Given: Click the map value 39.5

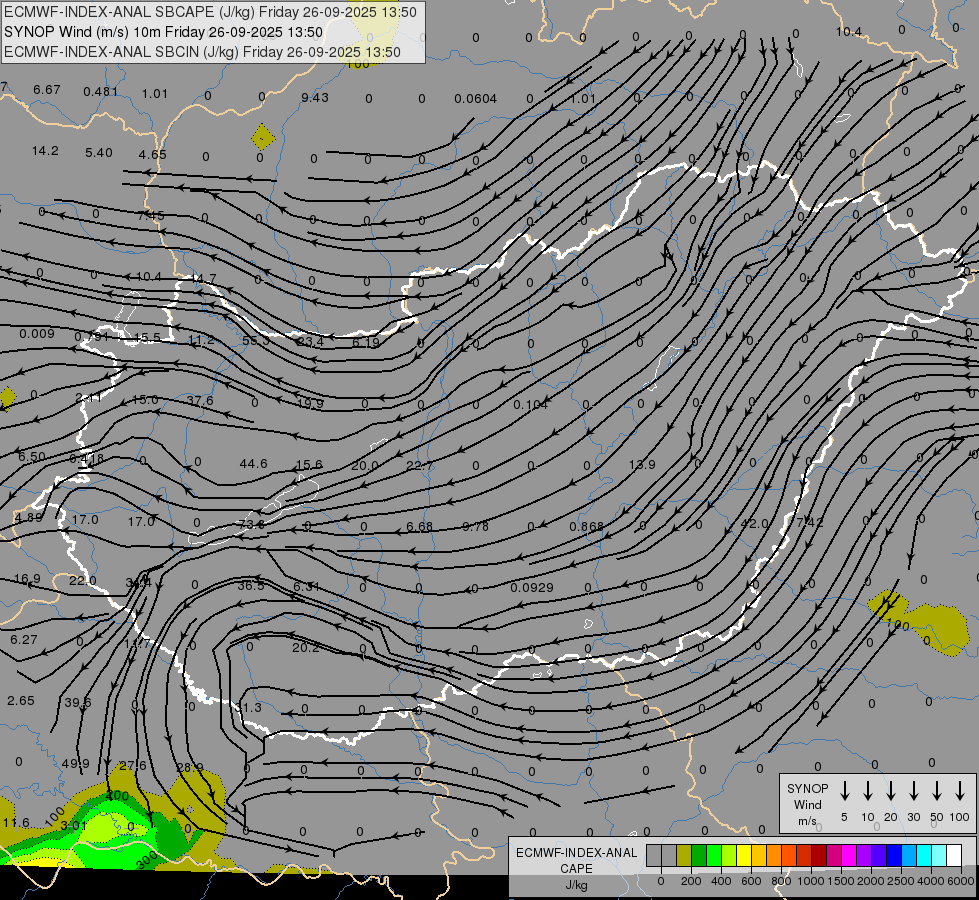Looking at the screenshot, I should click(78, 702).
